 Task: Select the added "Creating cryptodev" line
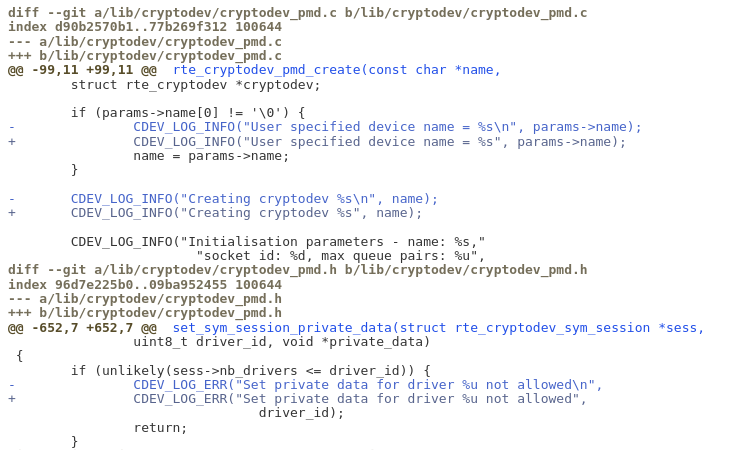pos(246,213)
